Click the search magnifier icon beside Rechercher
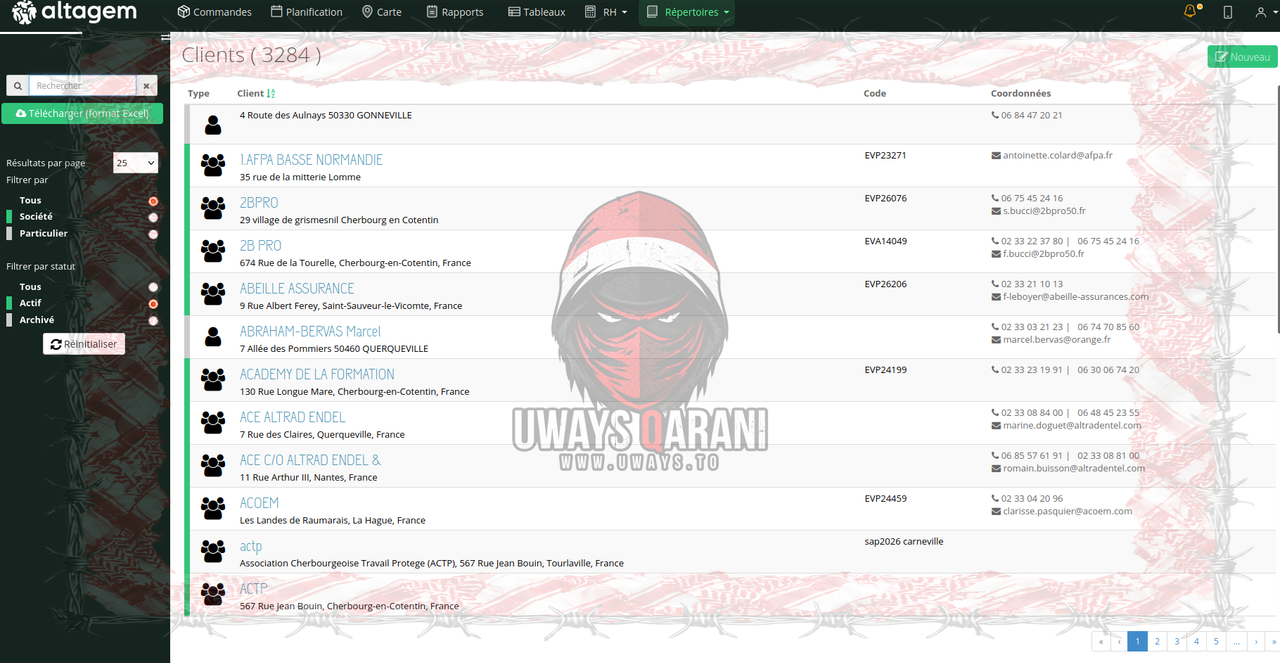1280x663 pixels. pyautogui.click(x=18, y=86)
